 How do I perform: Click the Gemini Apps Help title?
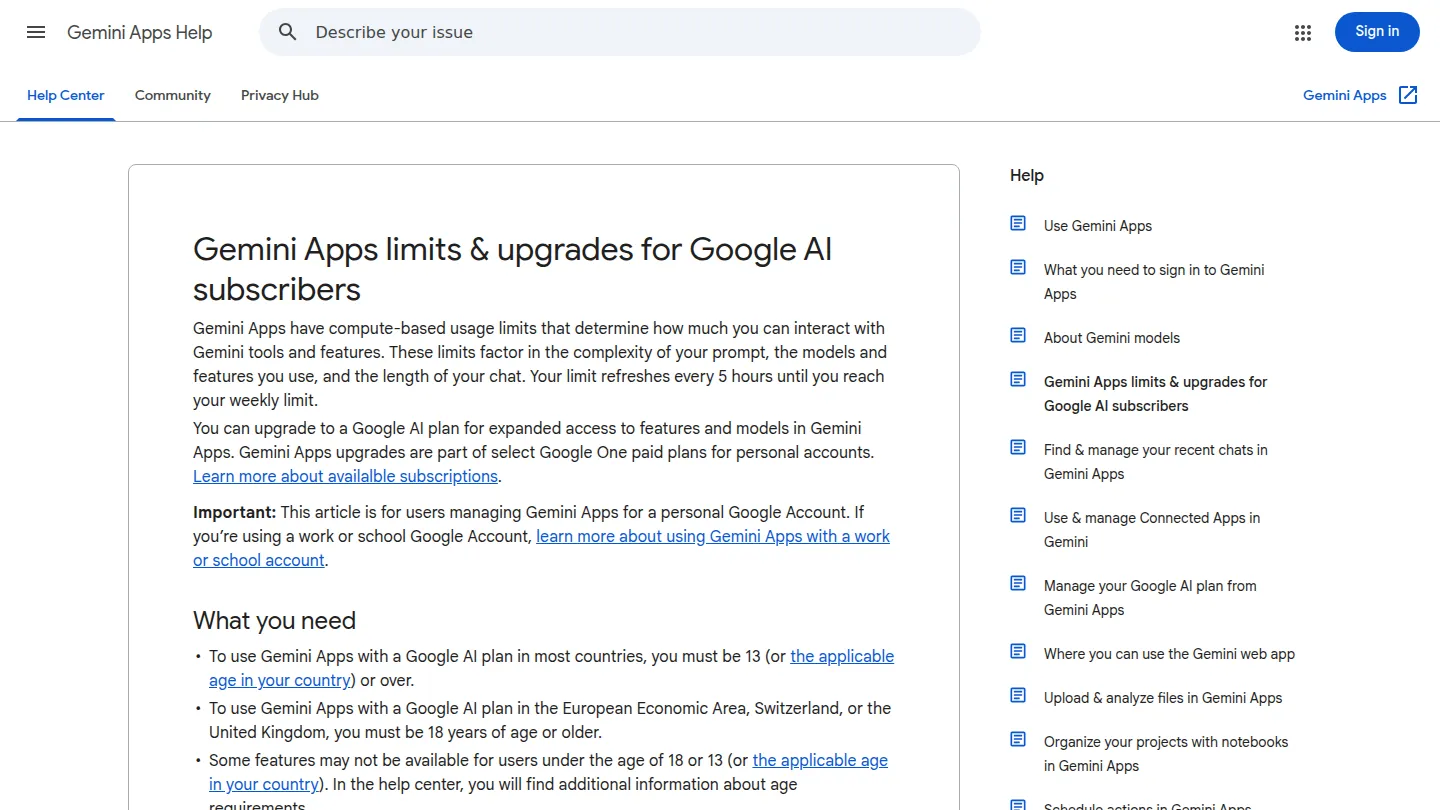tap(140, 33)
